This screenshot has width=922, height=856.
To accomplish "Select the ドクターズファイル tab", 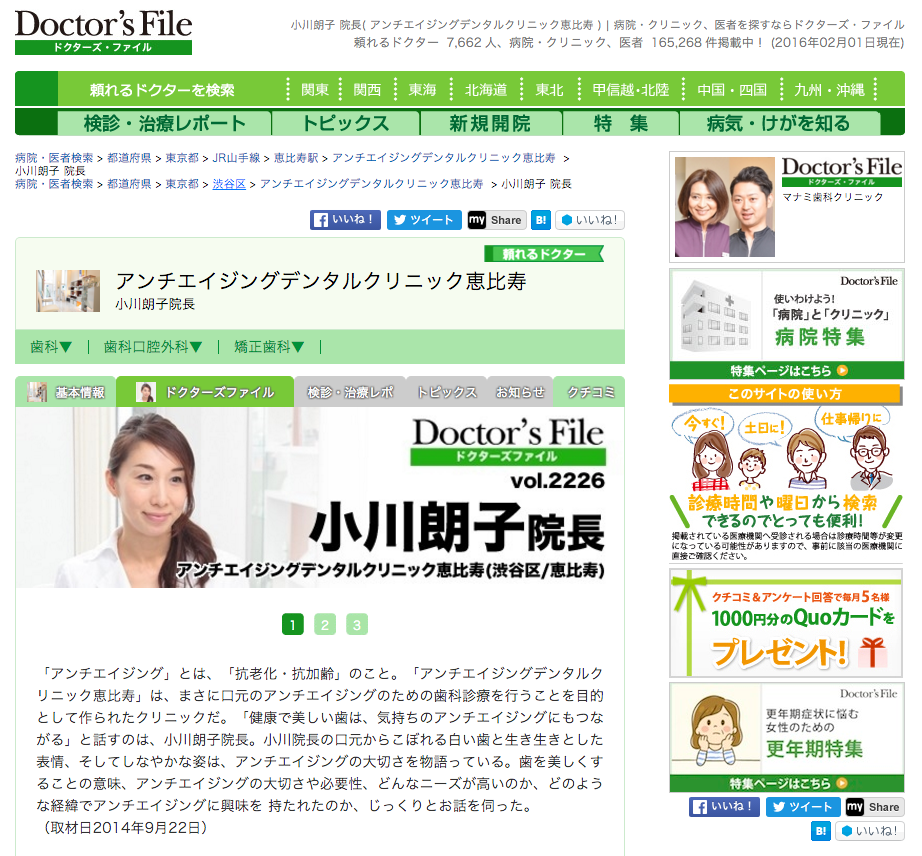I will click(x=205, y=392).
